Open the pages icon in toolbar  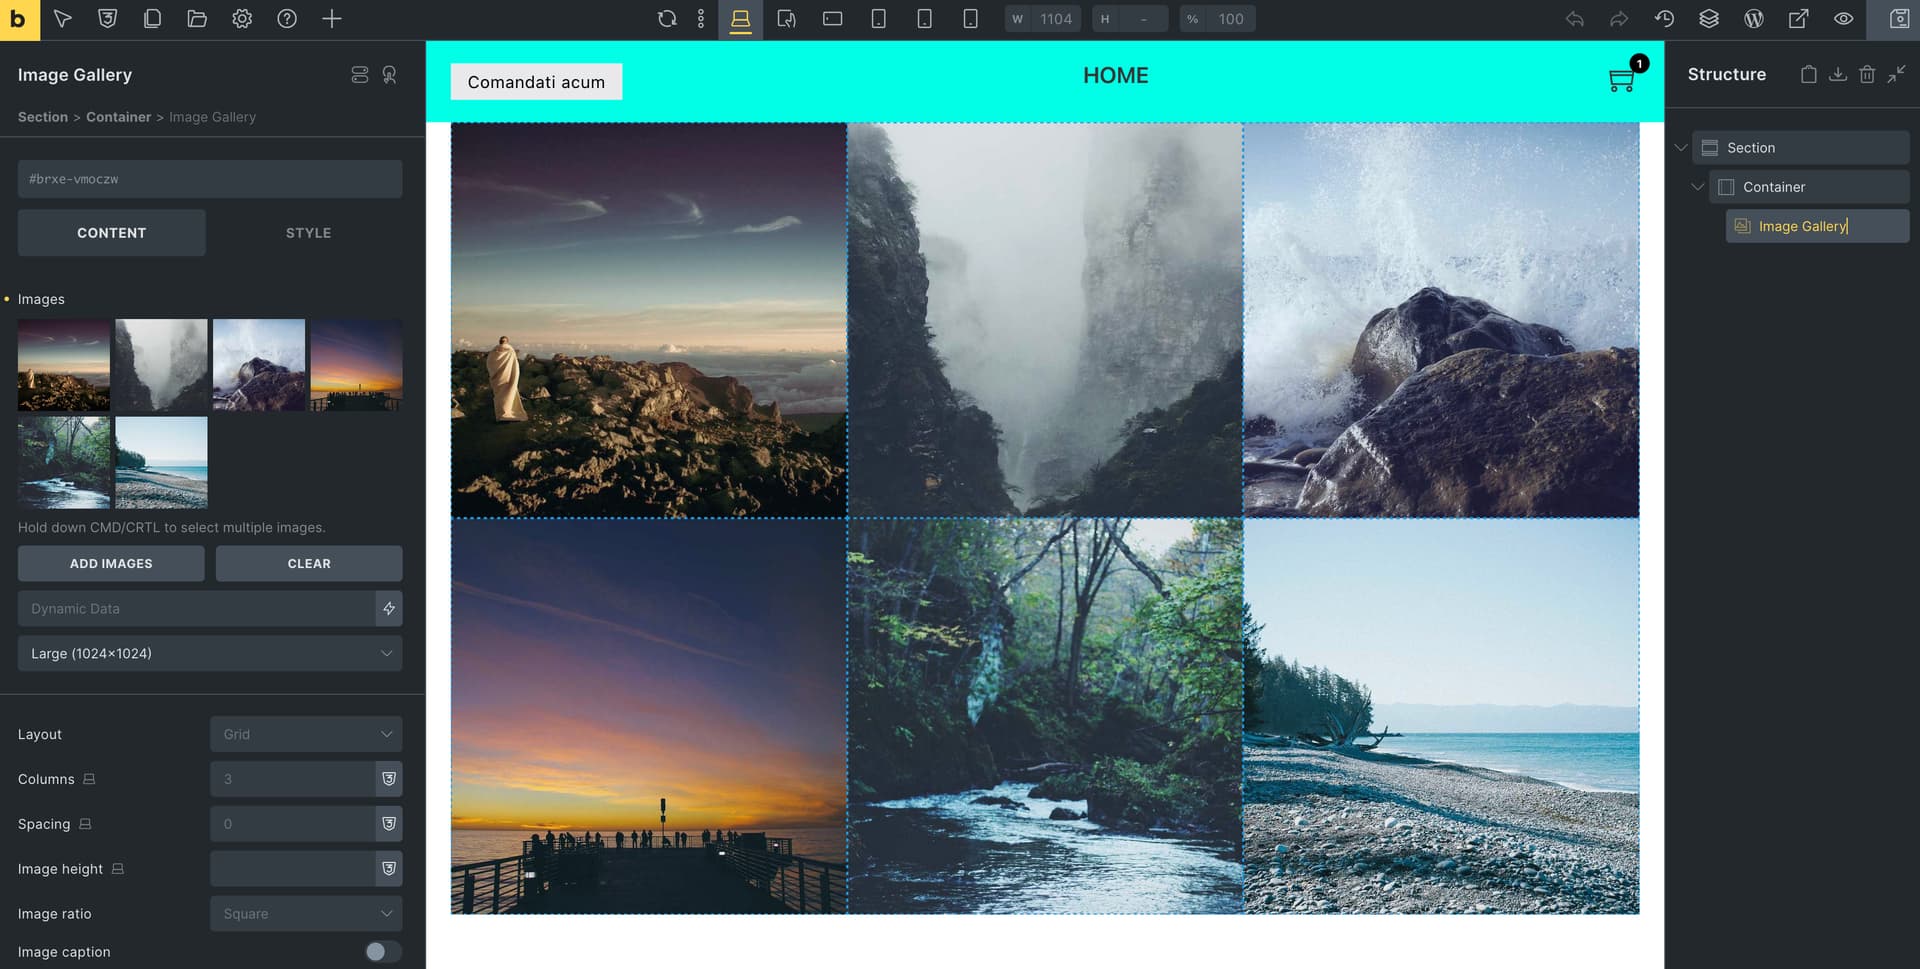pyautogui.click(x=152, y=19)
